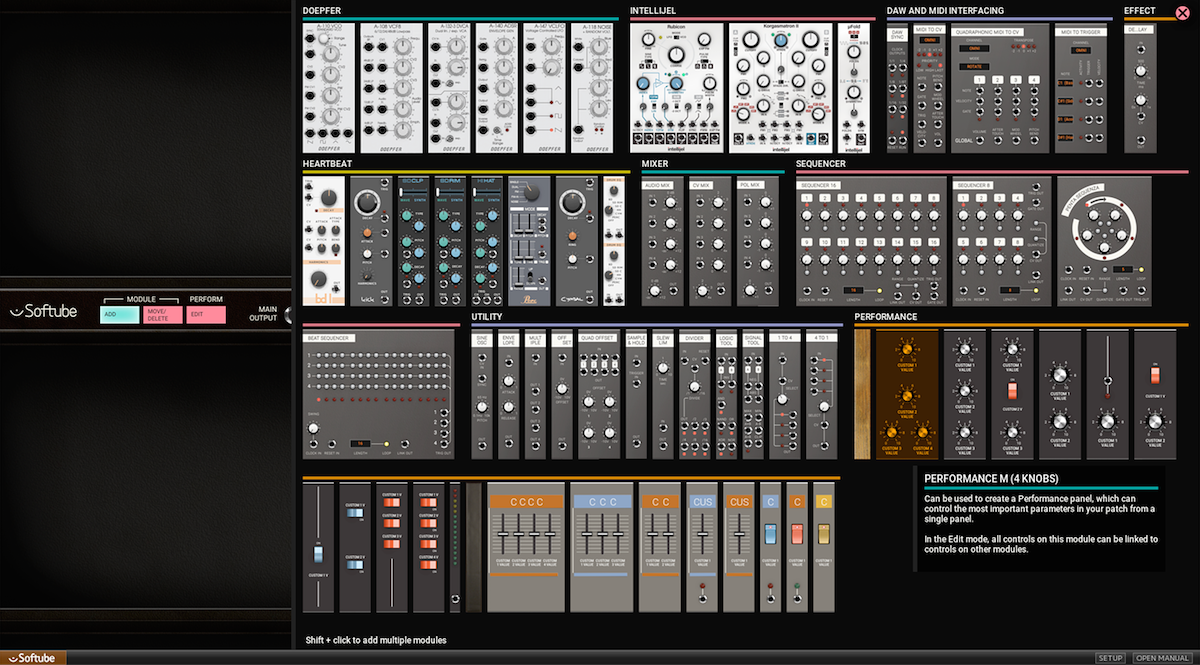Enable the module ADD mode
Image resolution: width=1200 pixels, height=665 pixels.
pyautogui.click(x=120, y=314)
